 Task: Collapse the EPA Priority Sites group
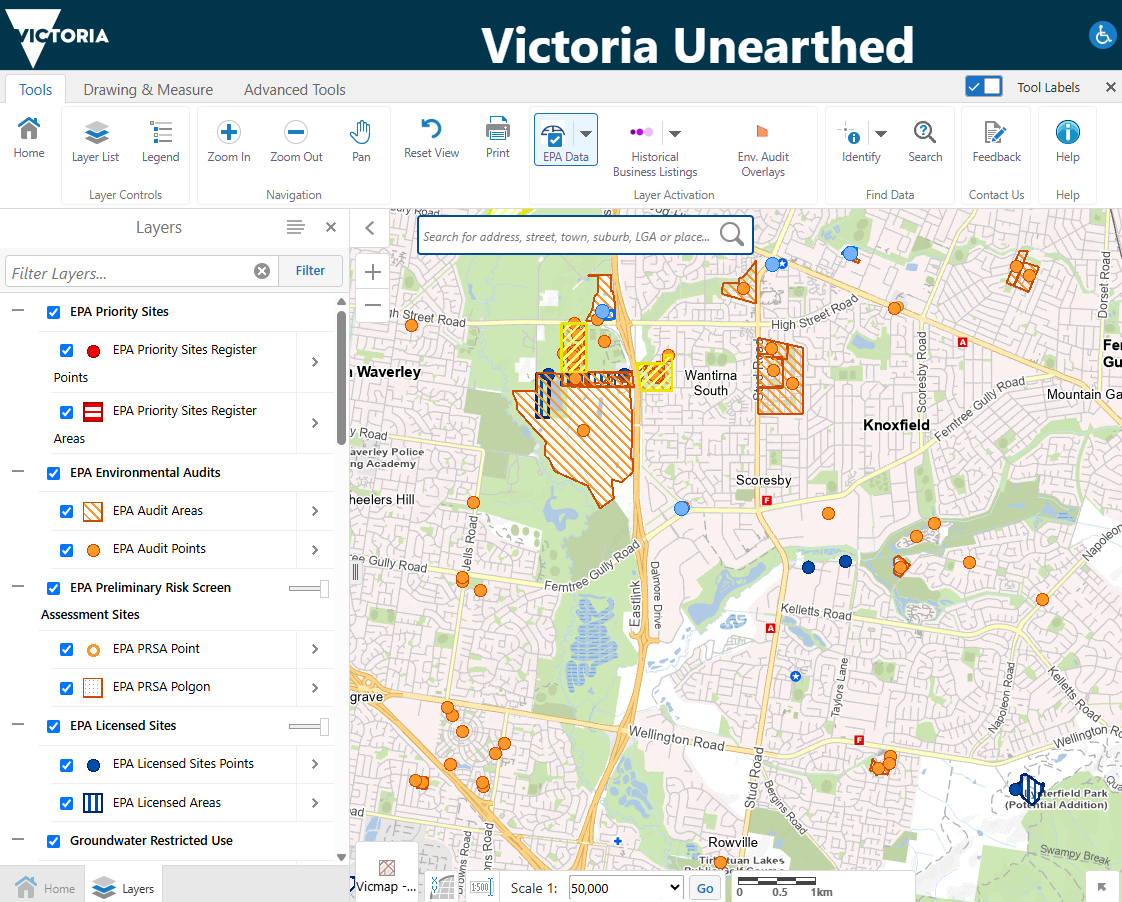click(x=18, y=310)
